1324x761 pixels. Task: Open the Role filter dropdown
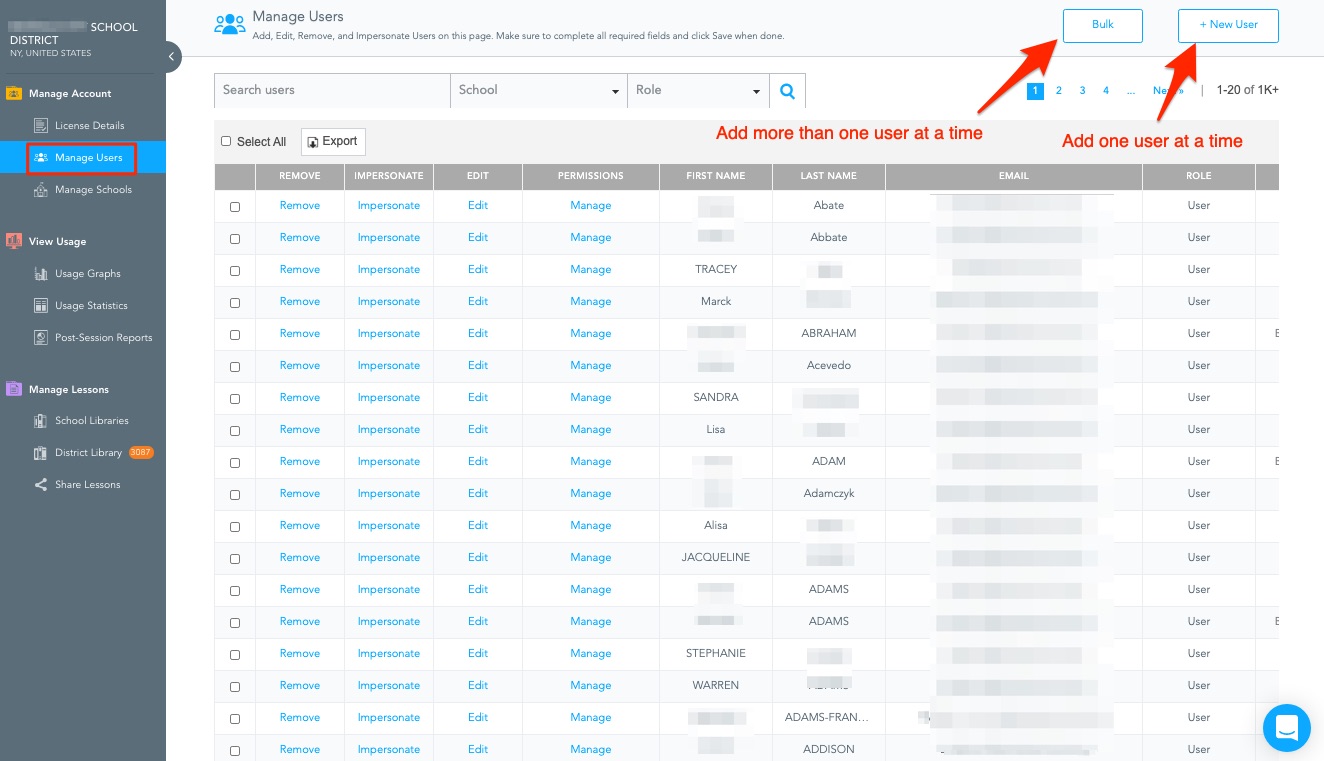coord(698,90)
